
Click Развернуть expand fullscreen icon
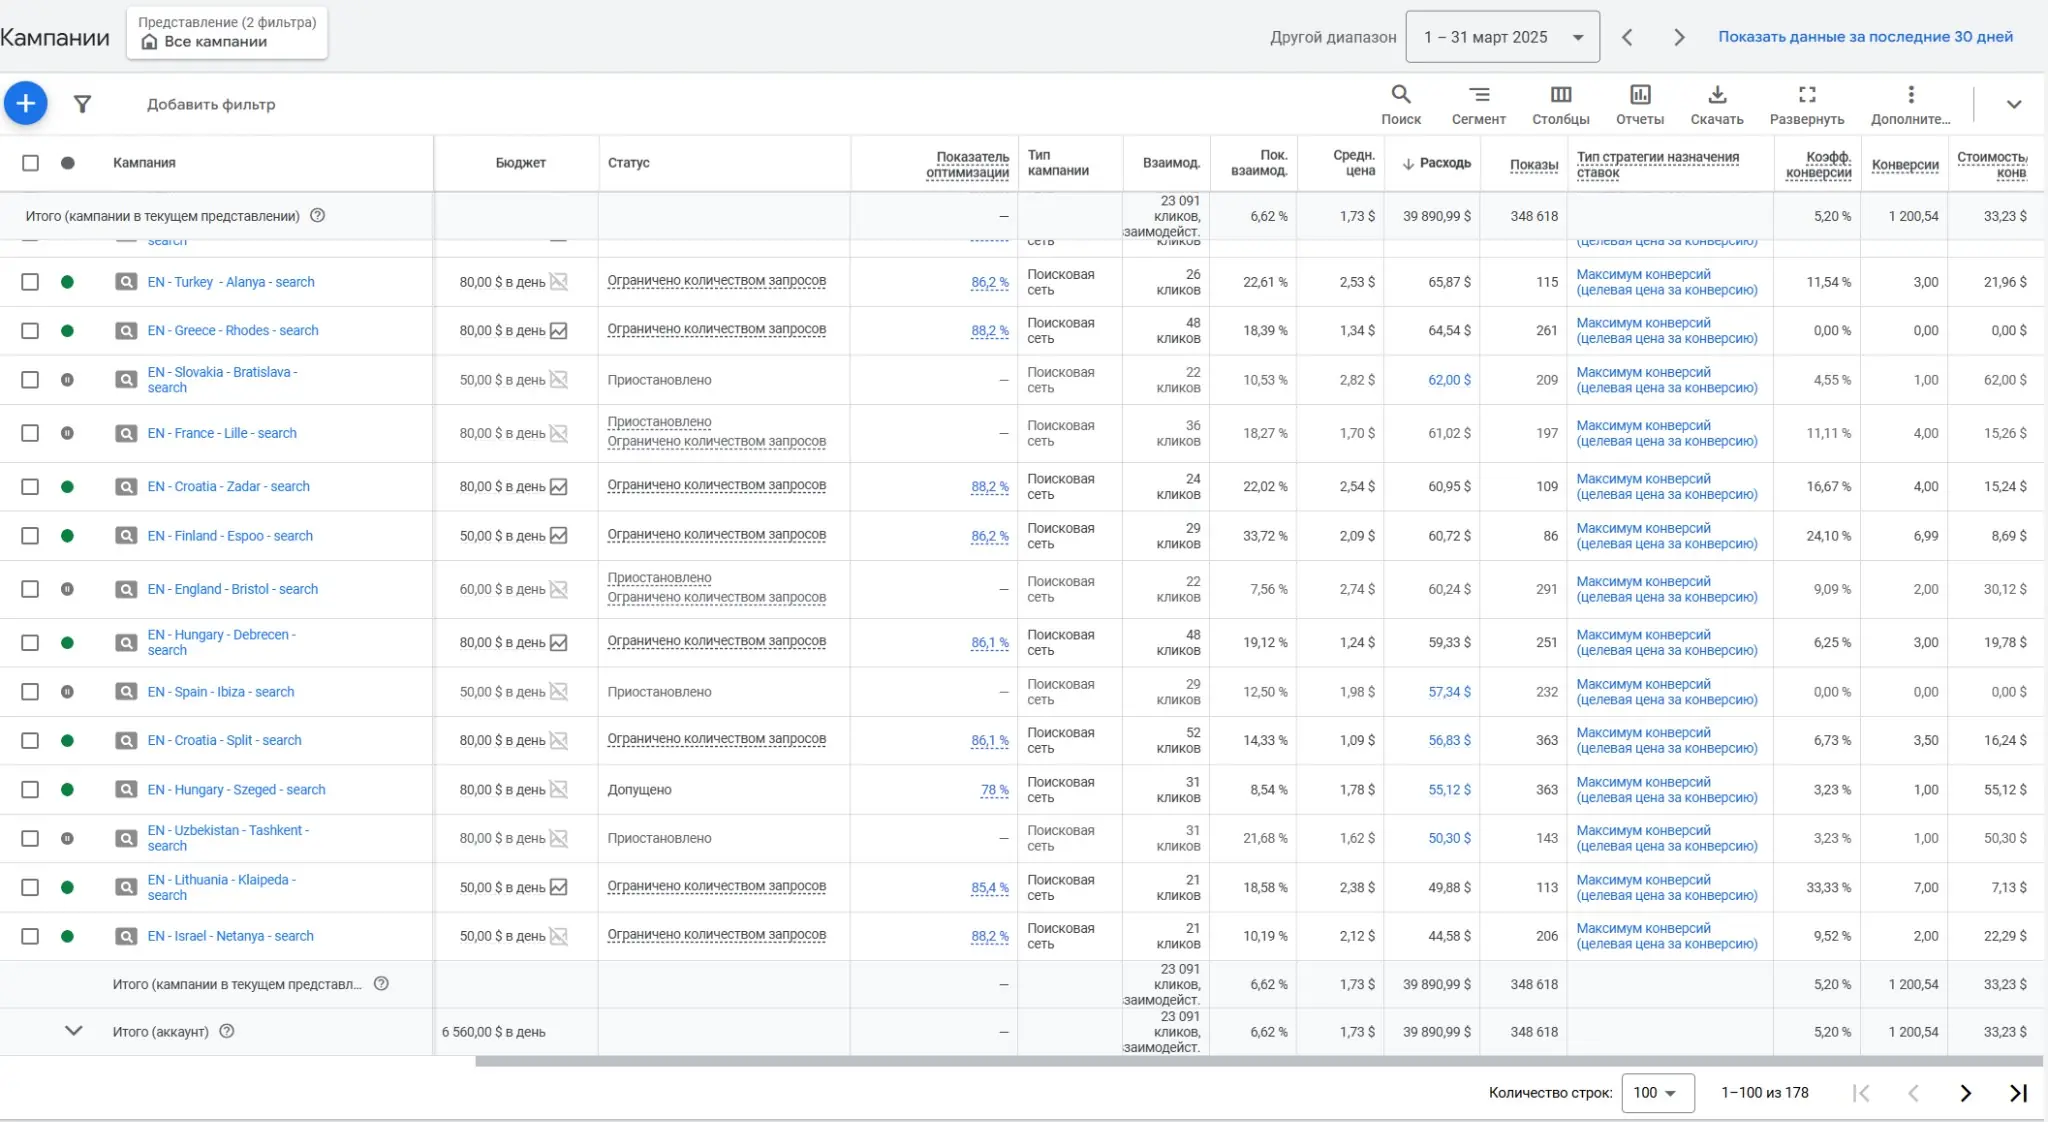pyautogui.click(x=1806, y=104)
